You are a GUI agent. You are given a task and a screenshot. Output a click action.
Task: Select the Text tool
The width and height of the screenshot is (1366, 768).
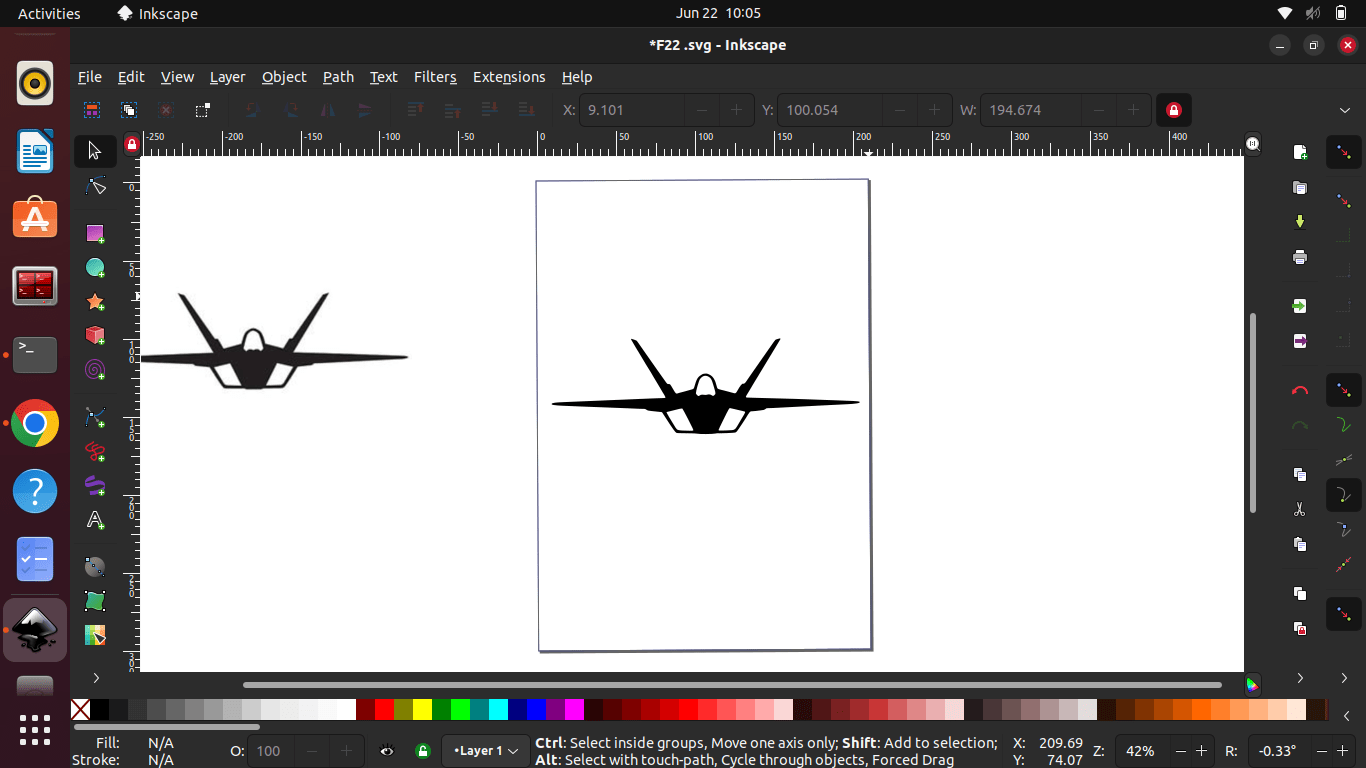tap(95, 520)
